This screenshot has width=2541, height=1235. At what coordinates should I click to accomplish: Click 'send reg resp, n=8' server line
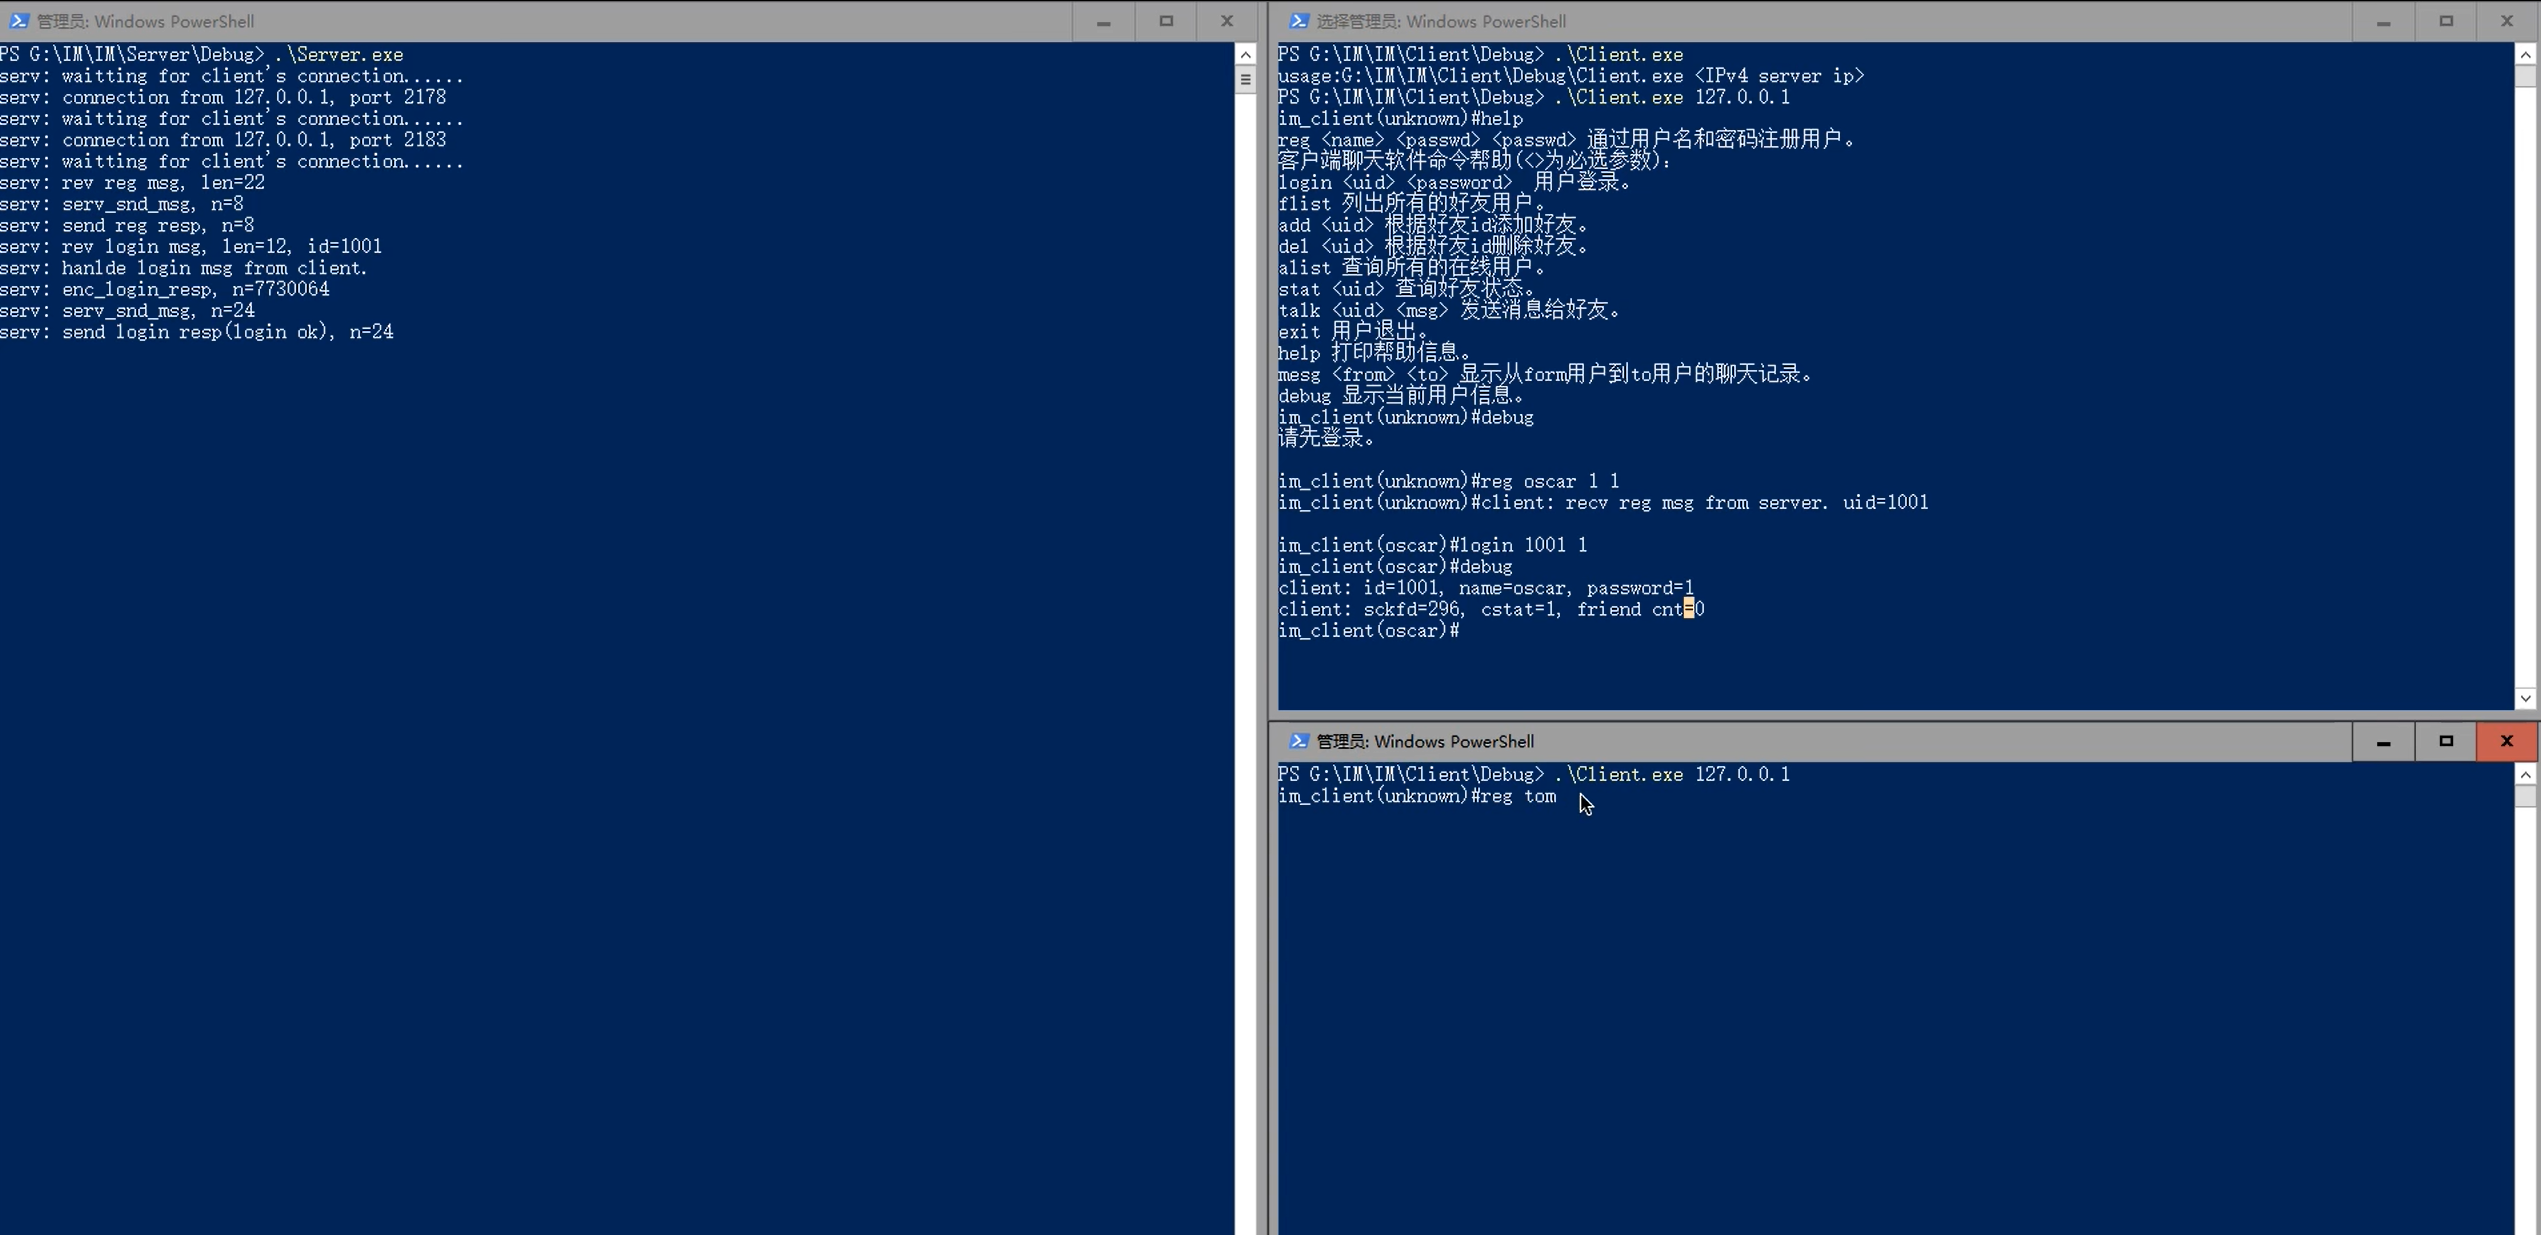click(127, 225)
